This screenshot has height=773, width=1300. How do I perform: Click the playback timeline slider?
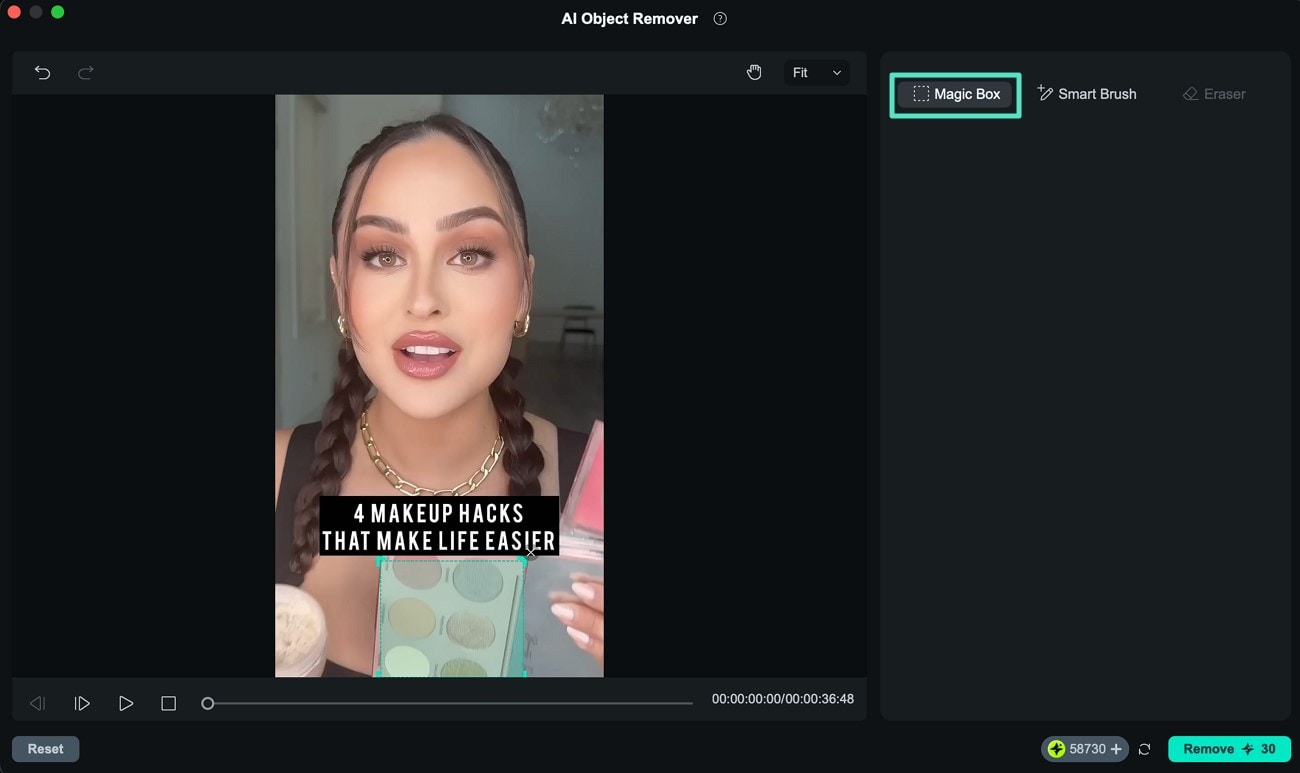click(447, 703)
